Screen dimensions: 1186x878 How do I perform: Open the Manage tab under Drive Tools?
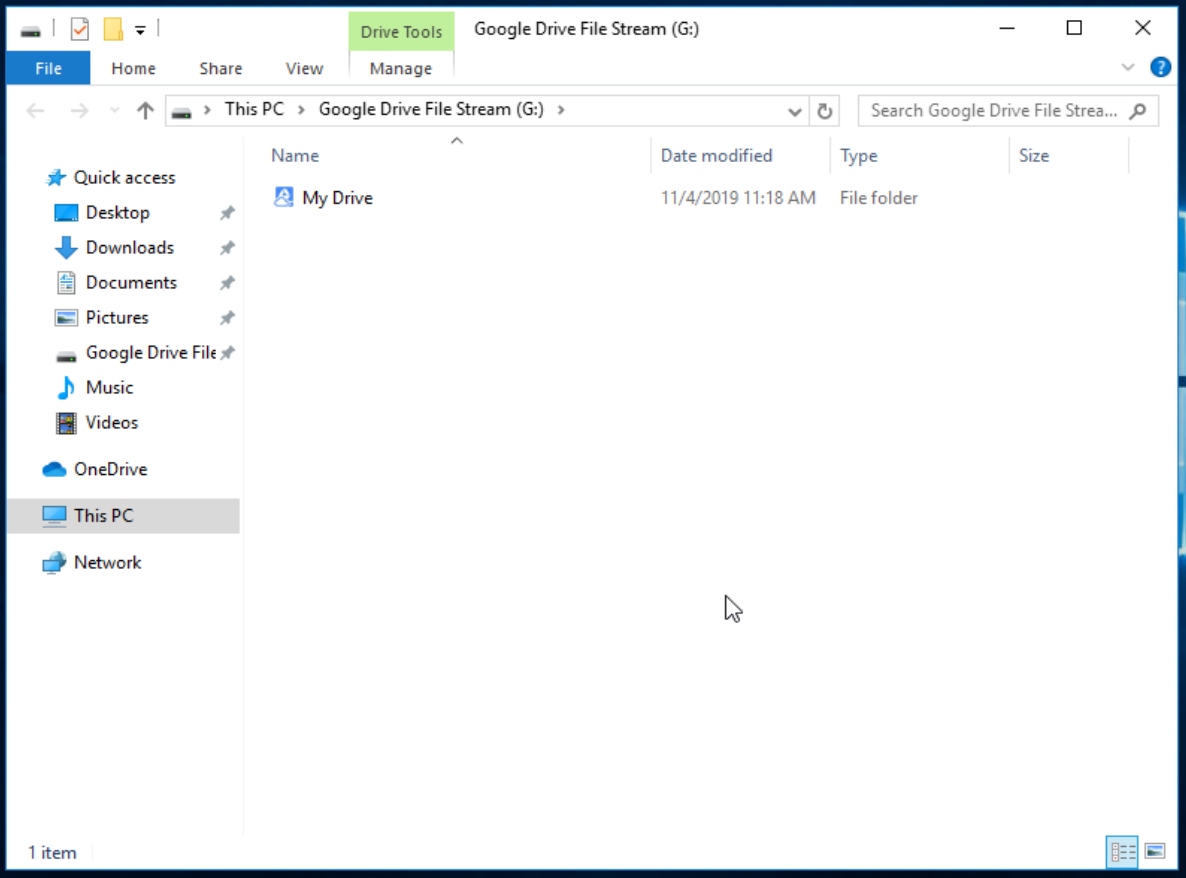tap(401, 68)
